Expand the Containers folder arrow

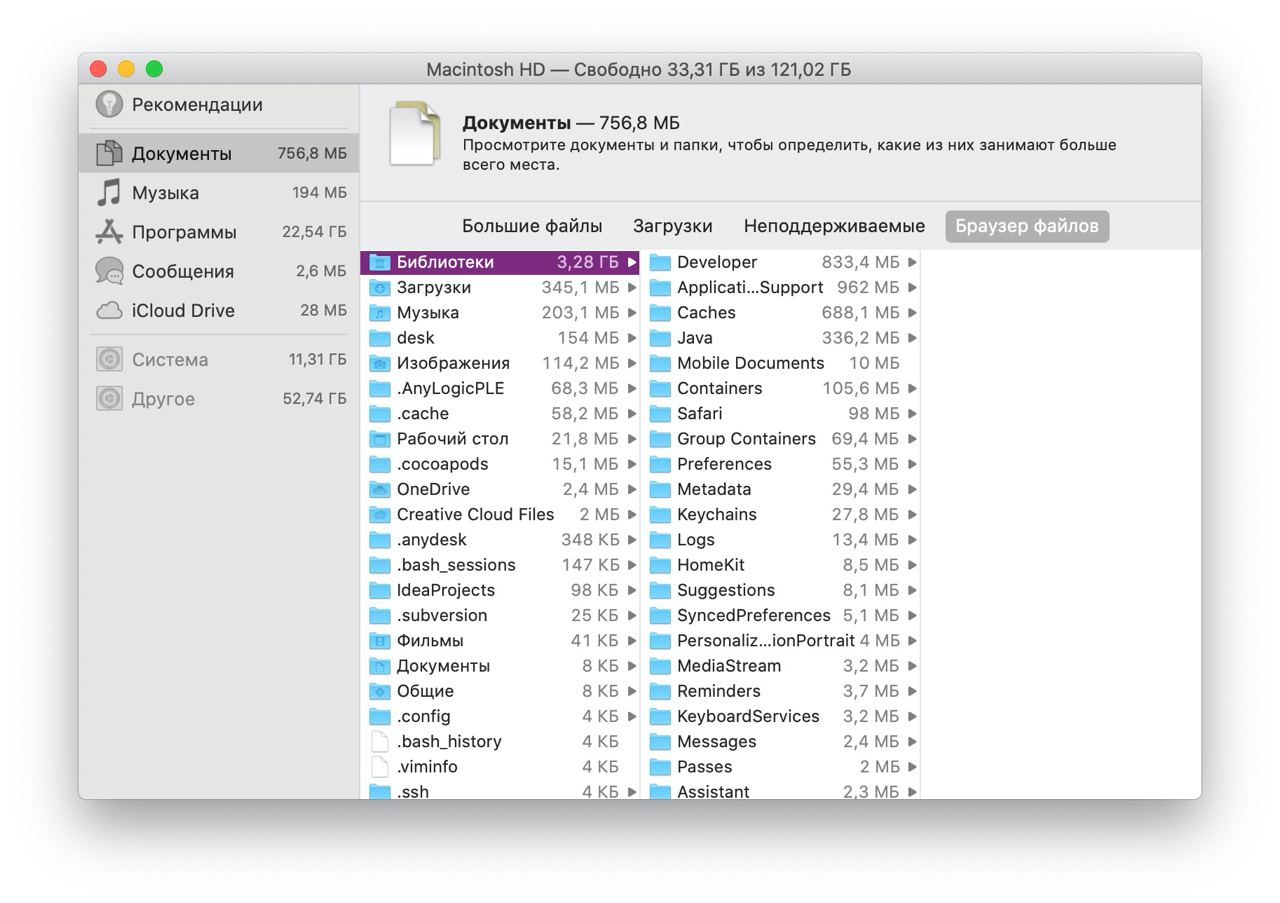coord(912,388)
